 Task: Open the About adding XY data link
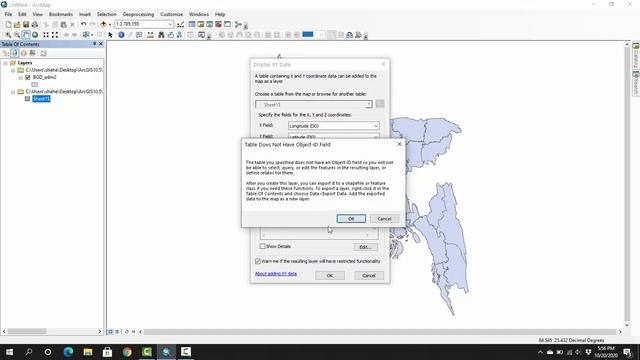click(276, 274)
